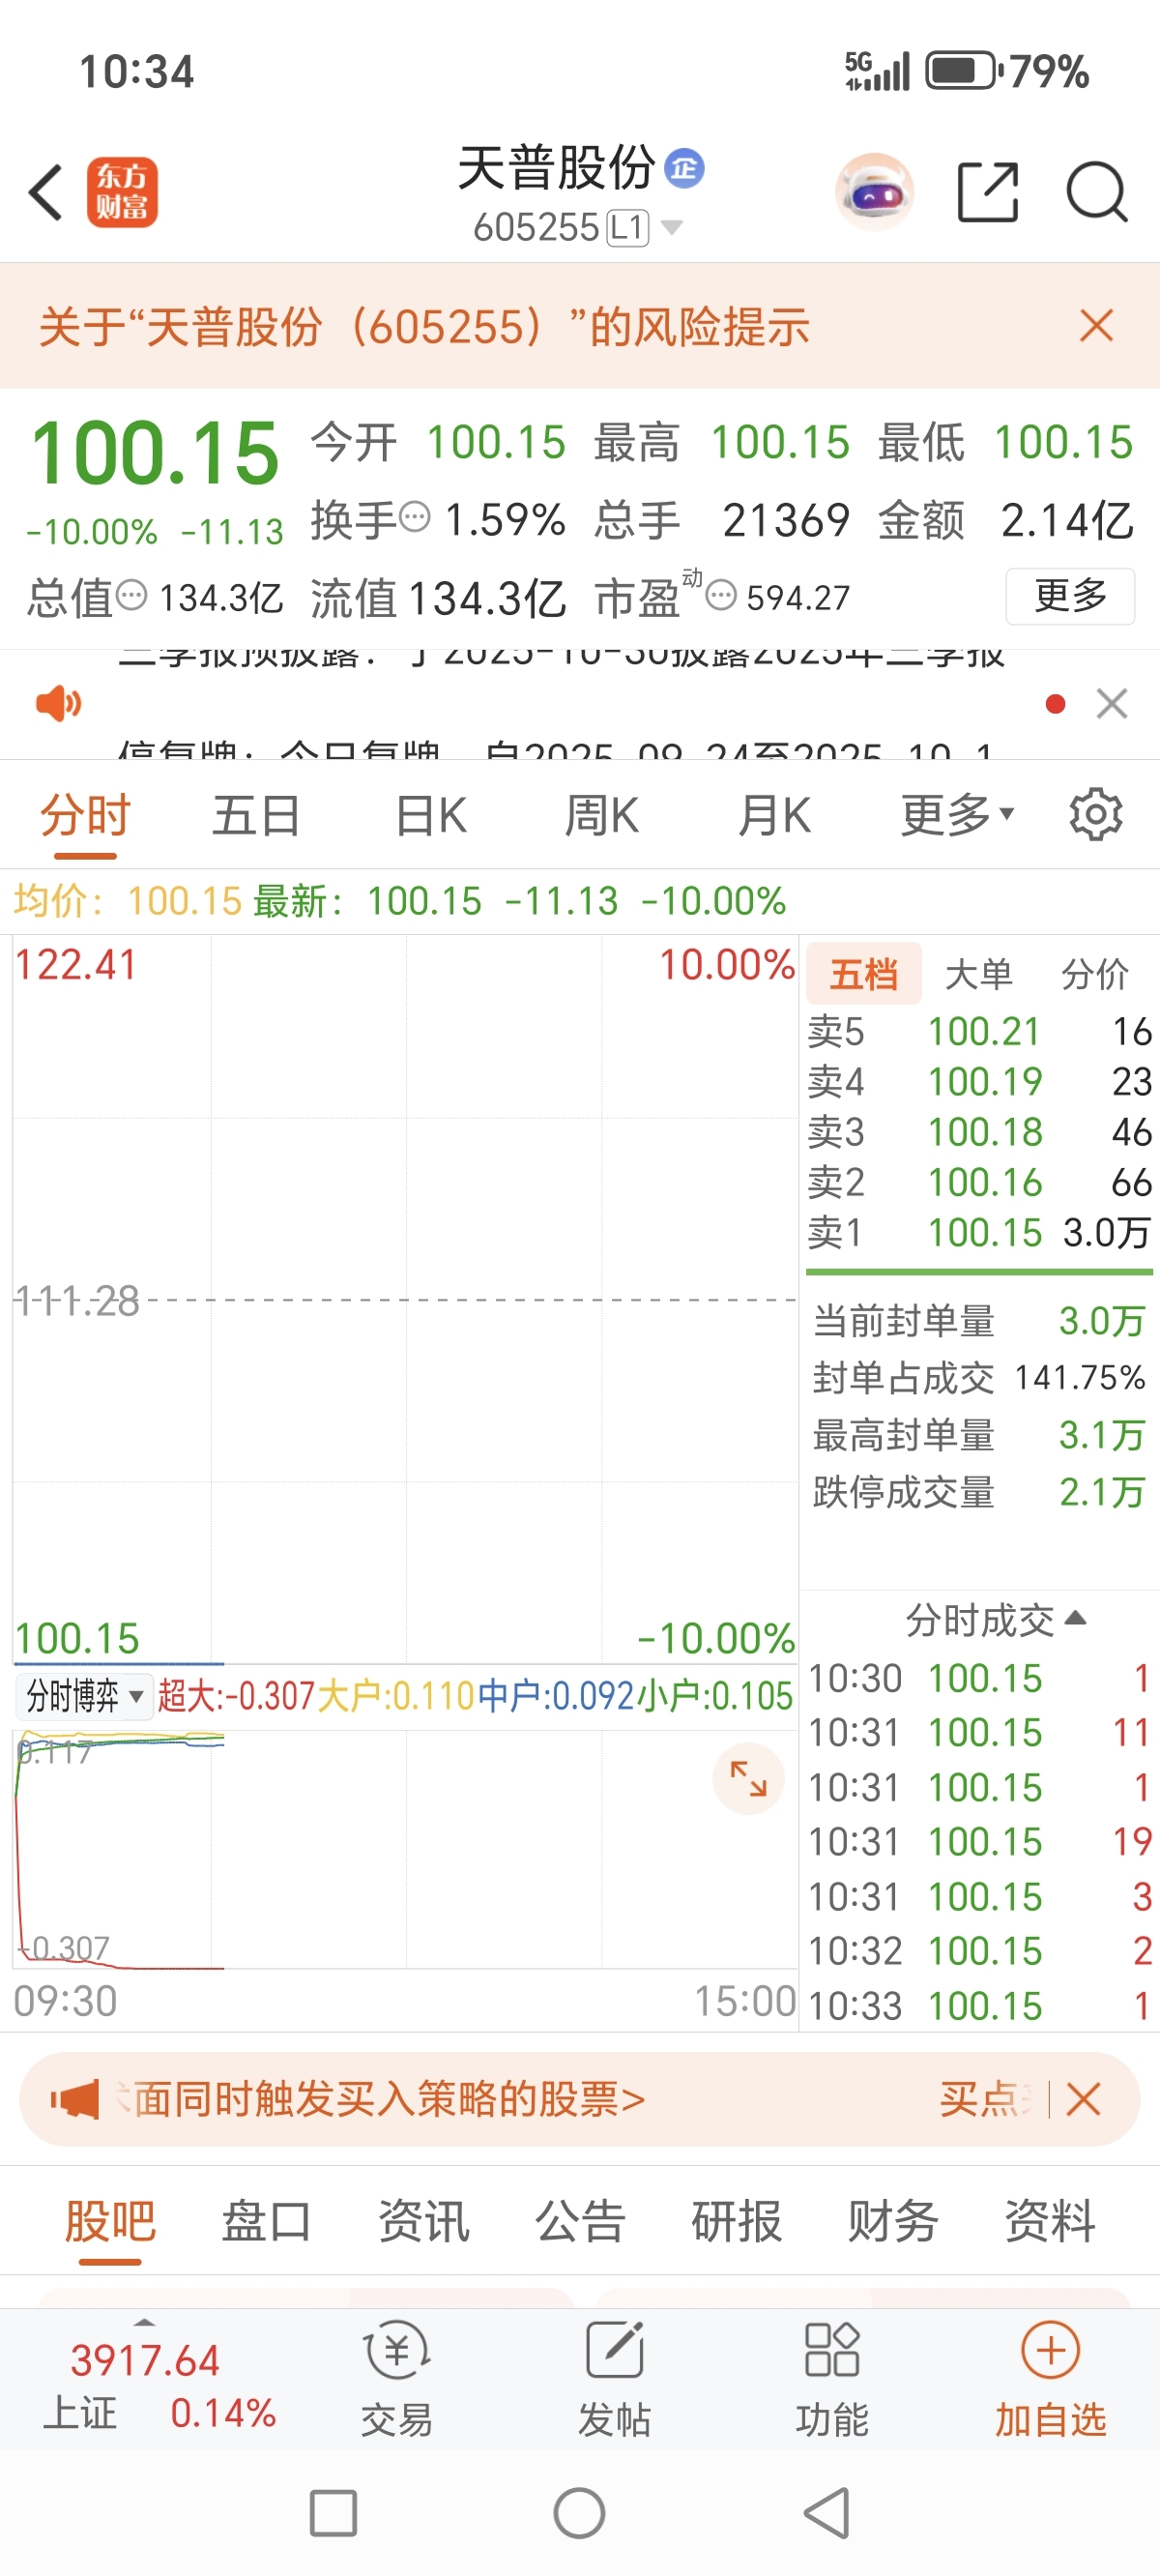This screenshot has width=1160, height=2576.
Task: Open 交易 trade icon in bottom bar
Action: pos(397,2380)
